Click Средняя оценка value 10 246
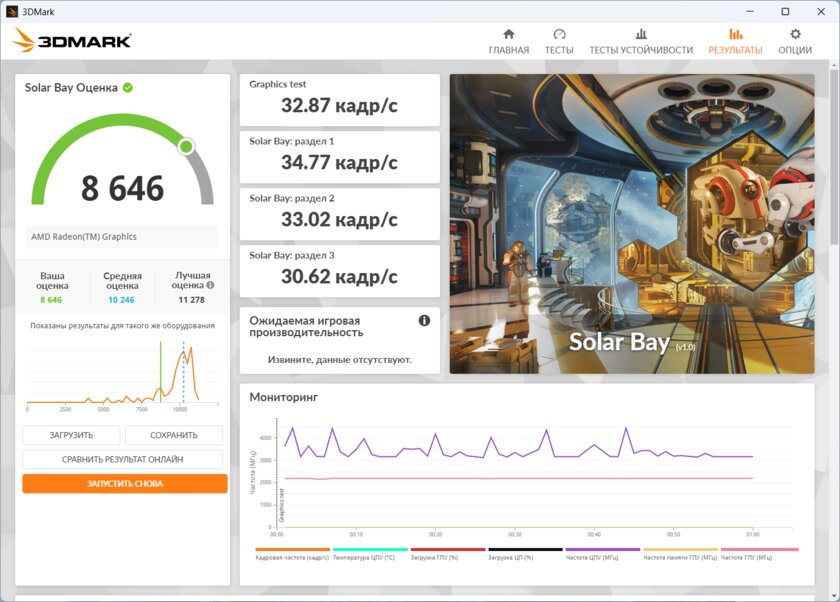 point(121,300)
